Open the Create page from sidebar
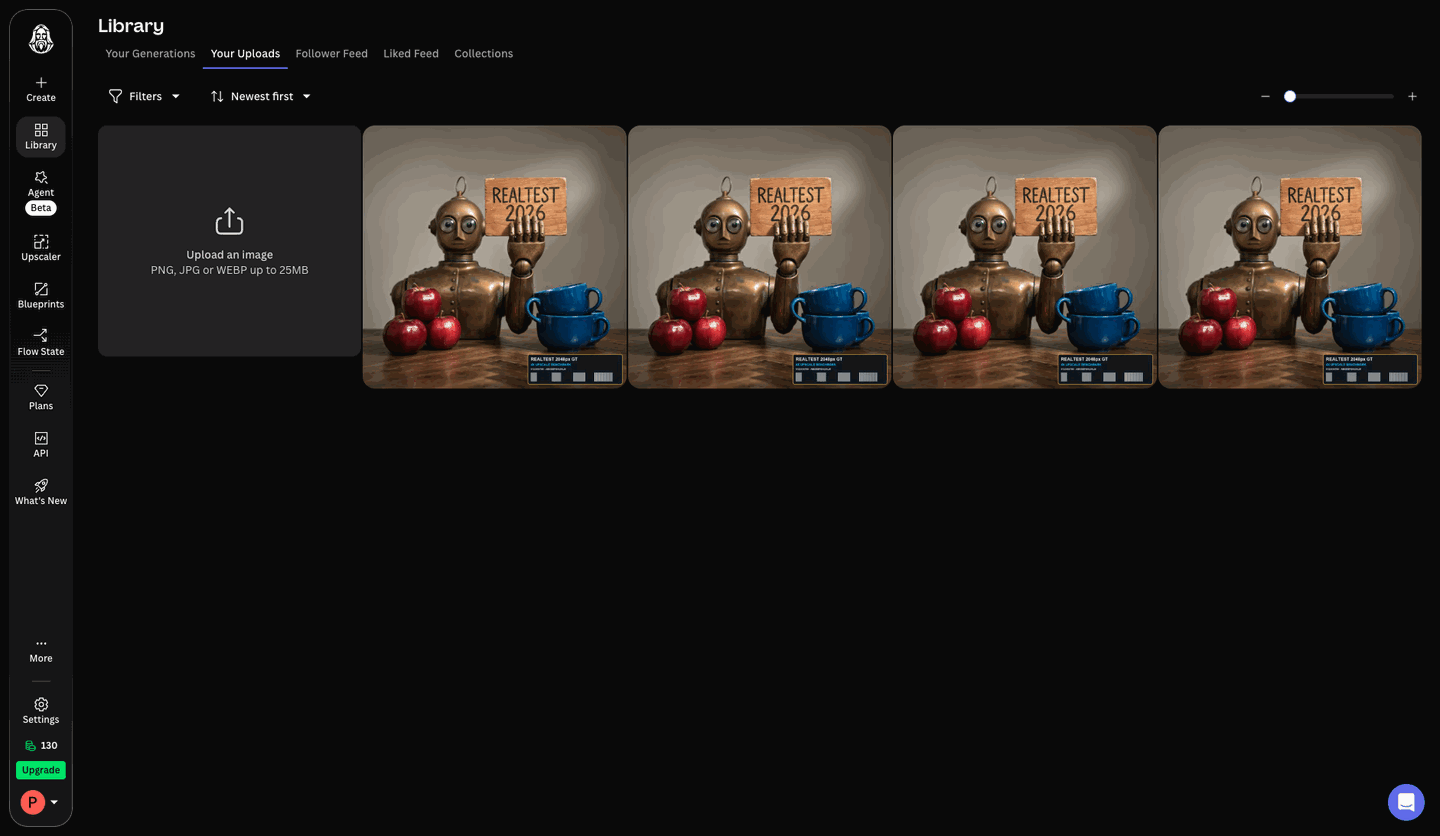The image size is (1440, 836). 41,89
